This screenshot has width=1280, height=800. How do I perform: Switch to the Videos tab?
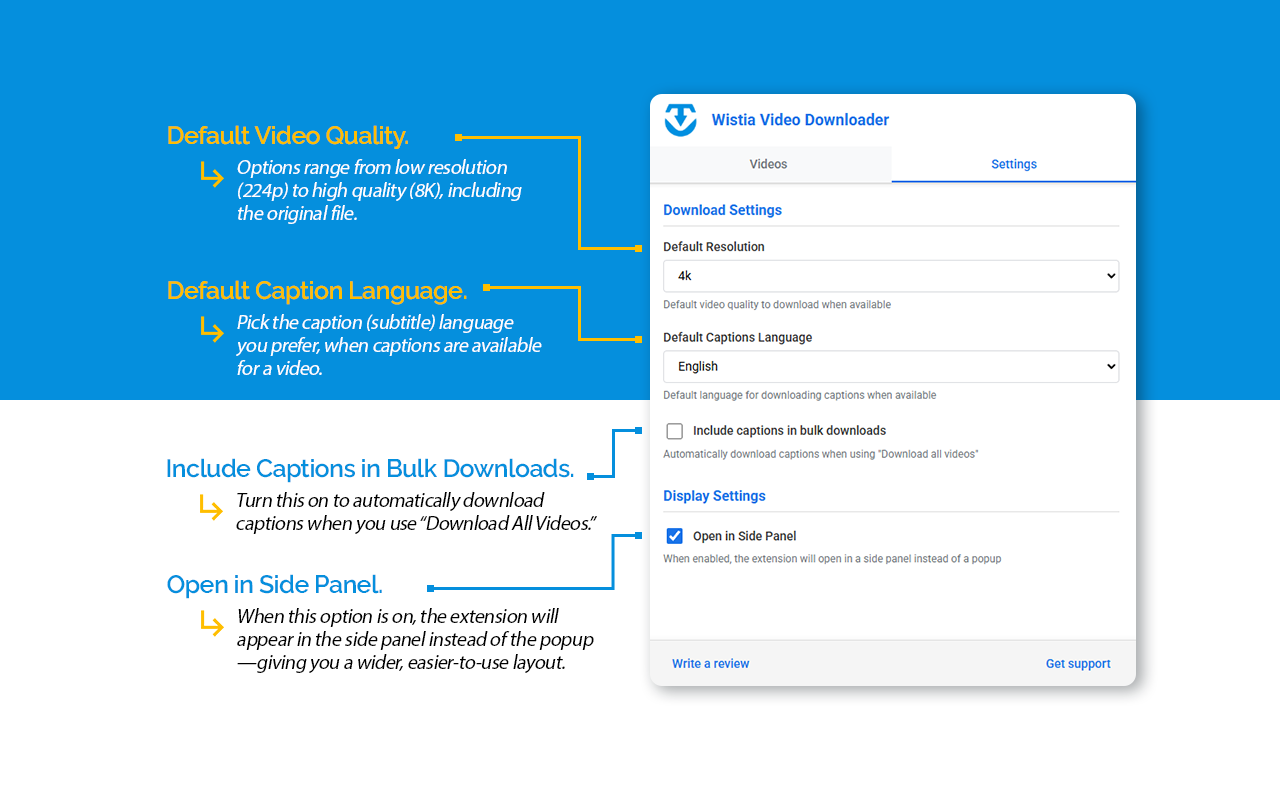point(769,164)
